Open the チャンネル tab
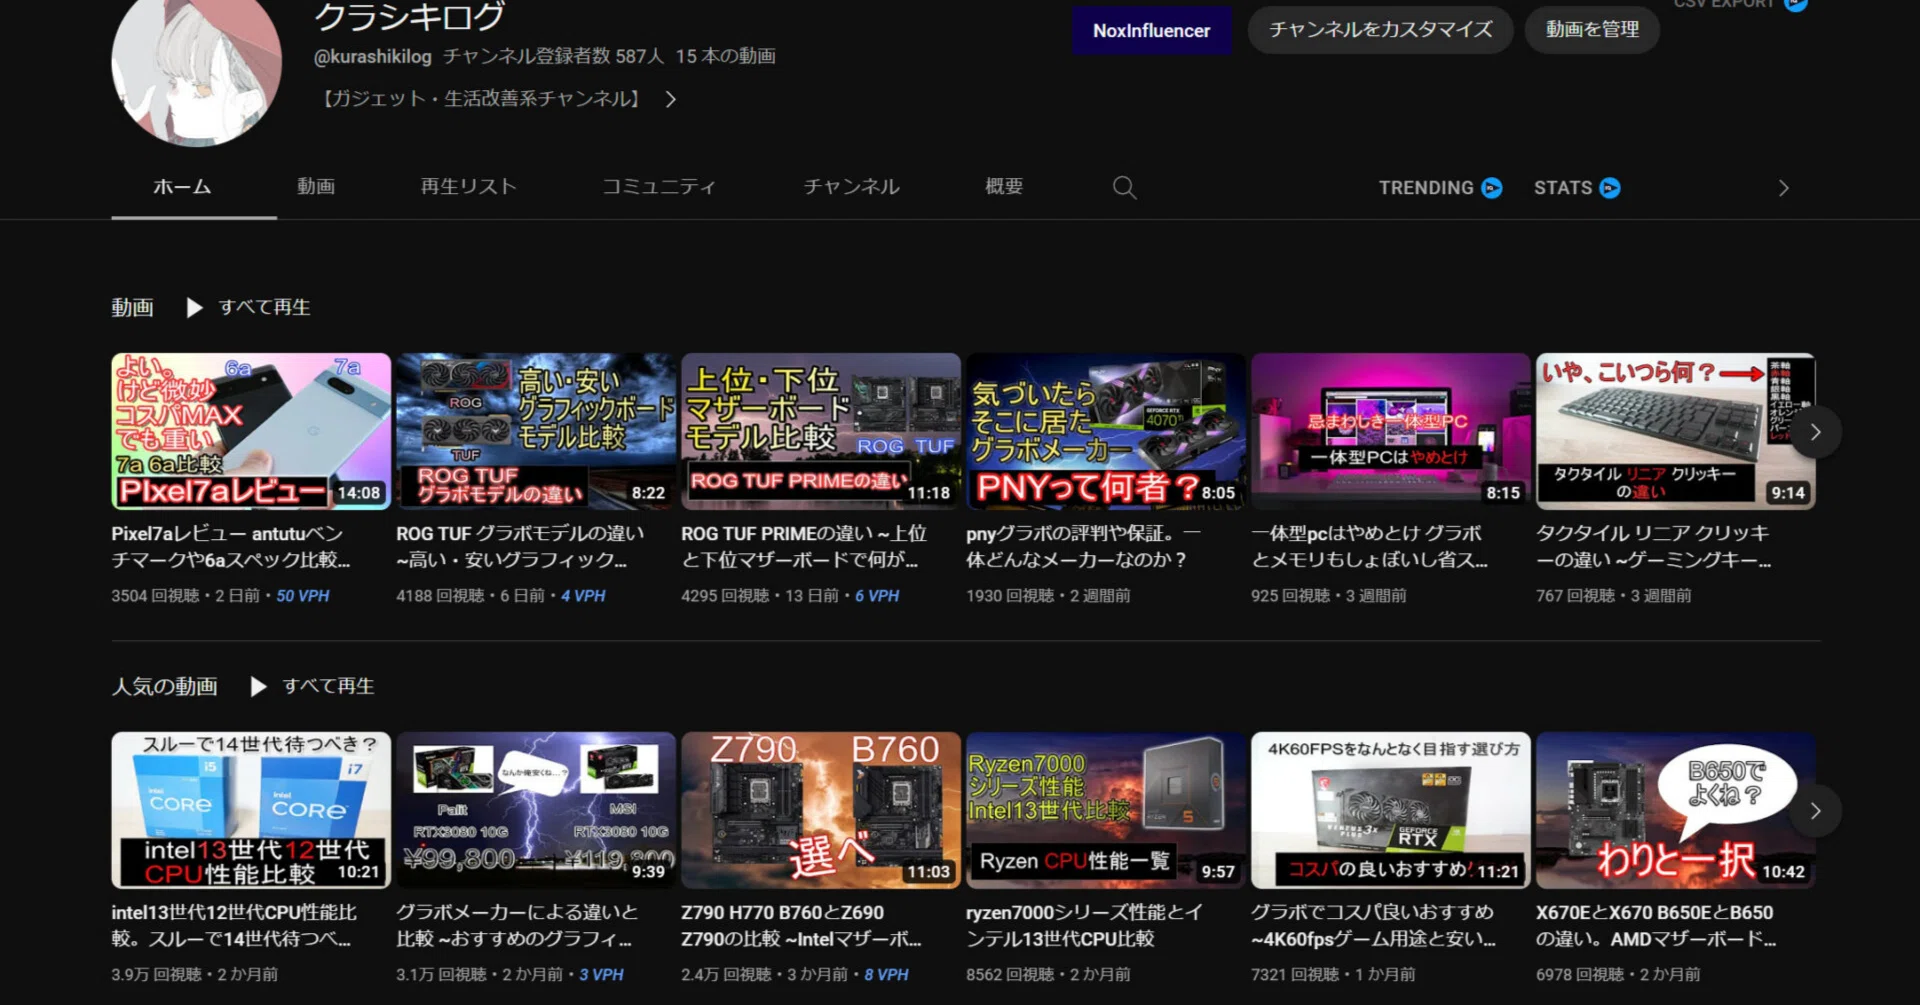 [x=852, y=187]
